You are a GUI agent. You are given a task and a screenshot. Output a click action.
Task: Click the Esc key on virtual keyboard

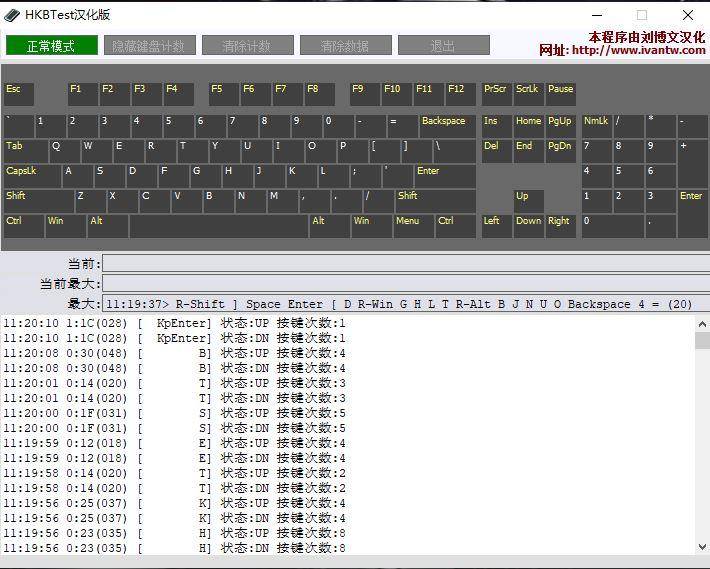(x=19, y=94)
